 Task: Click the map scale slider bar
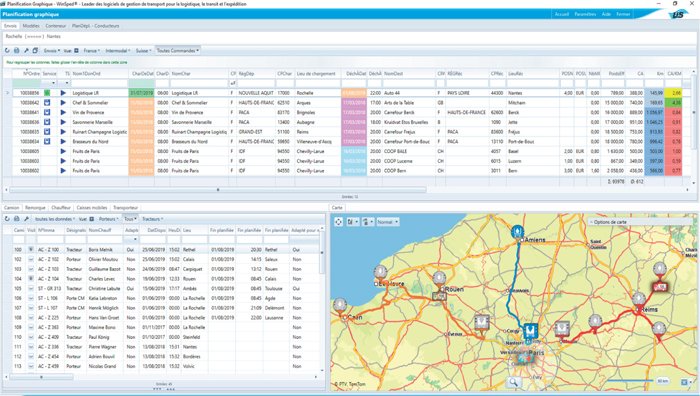pos(630,381)
